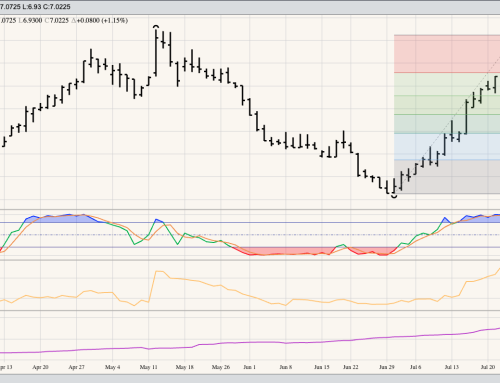
Task: Click the red Fibonacci retracement zone
Action: [447, 54]
